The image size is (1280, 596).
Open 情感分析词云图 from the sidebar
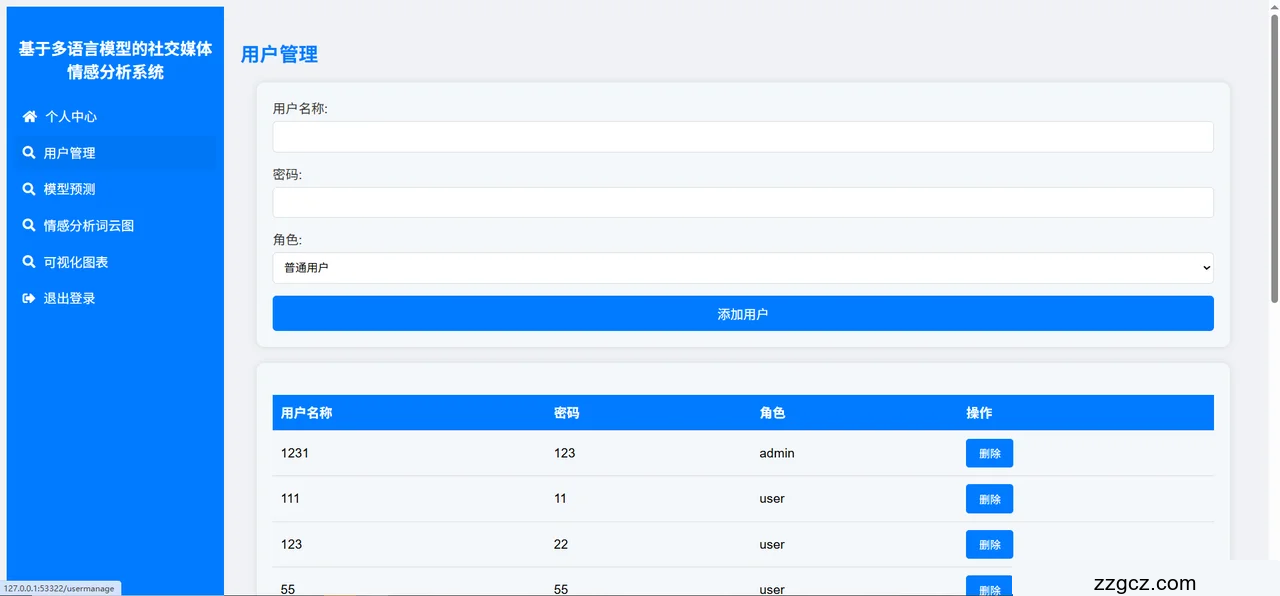coord(88,226)
